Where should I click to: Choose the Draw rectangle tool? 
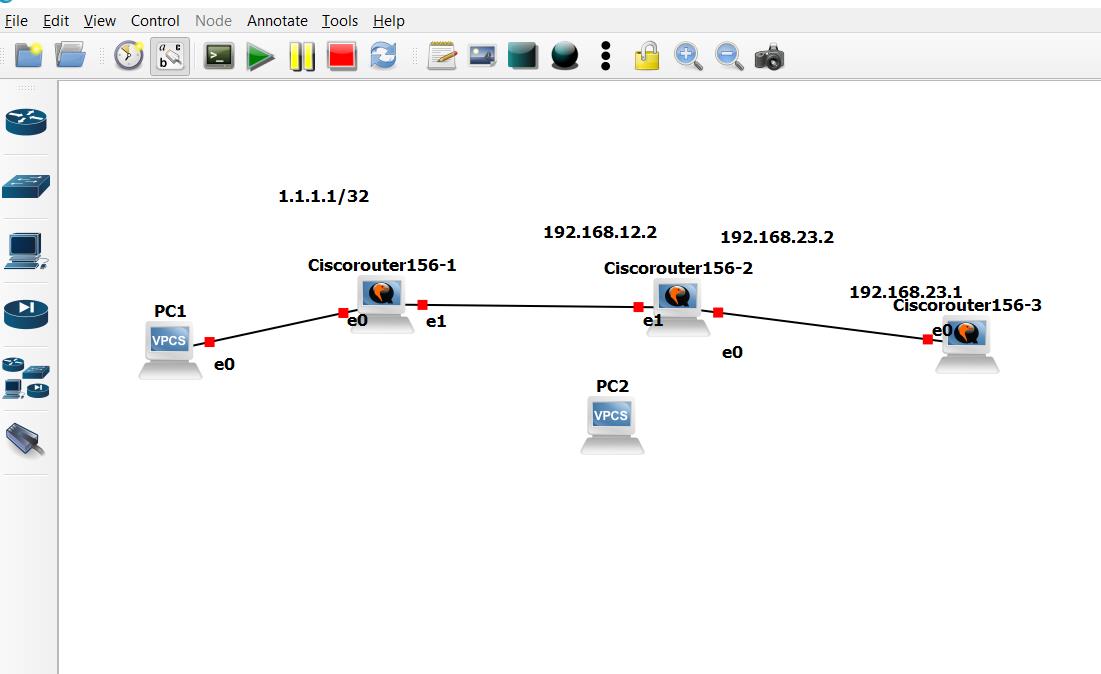click(523, 56)
